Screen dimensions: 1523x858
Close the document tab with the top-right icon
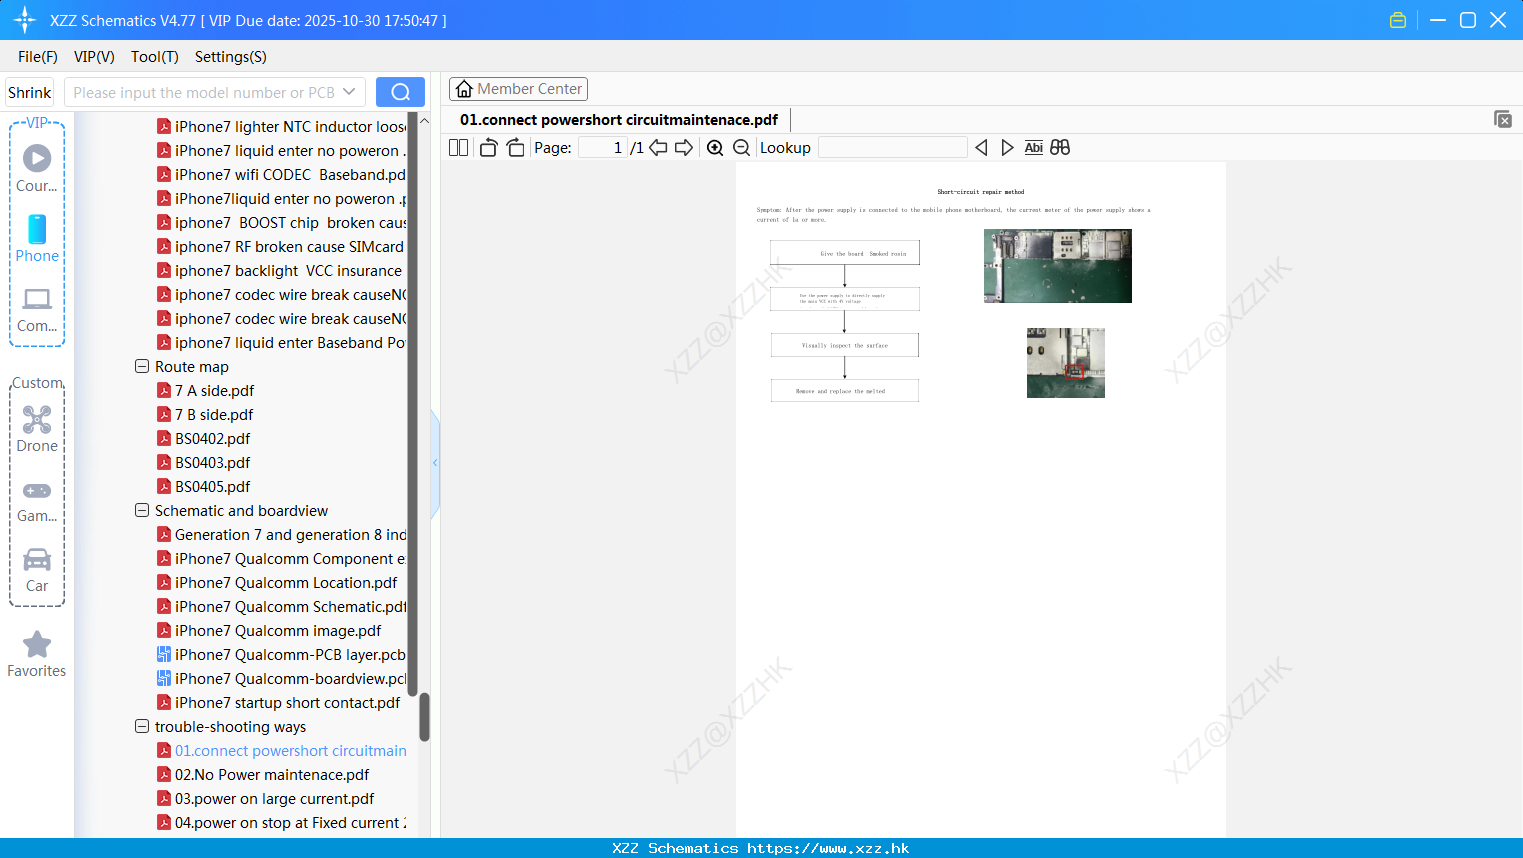pos(1503,119)
